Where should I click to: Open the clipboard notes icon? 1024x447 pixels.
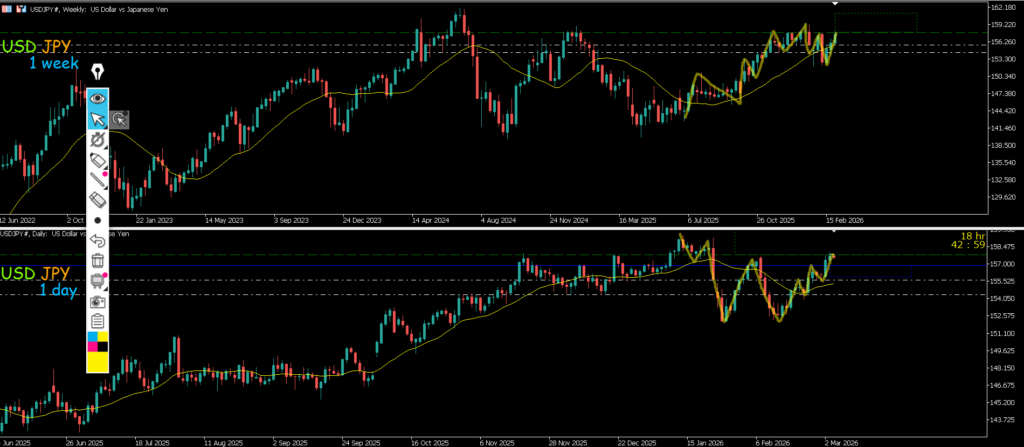[x=98, y=320]
